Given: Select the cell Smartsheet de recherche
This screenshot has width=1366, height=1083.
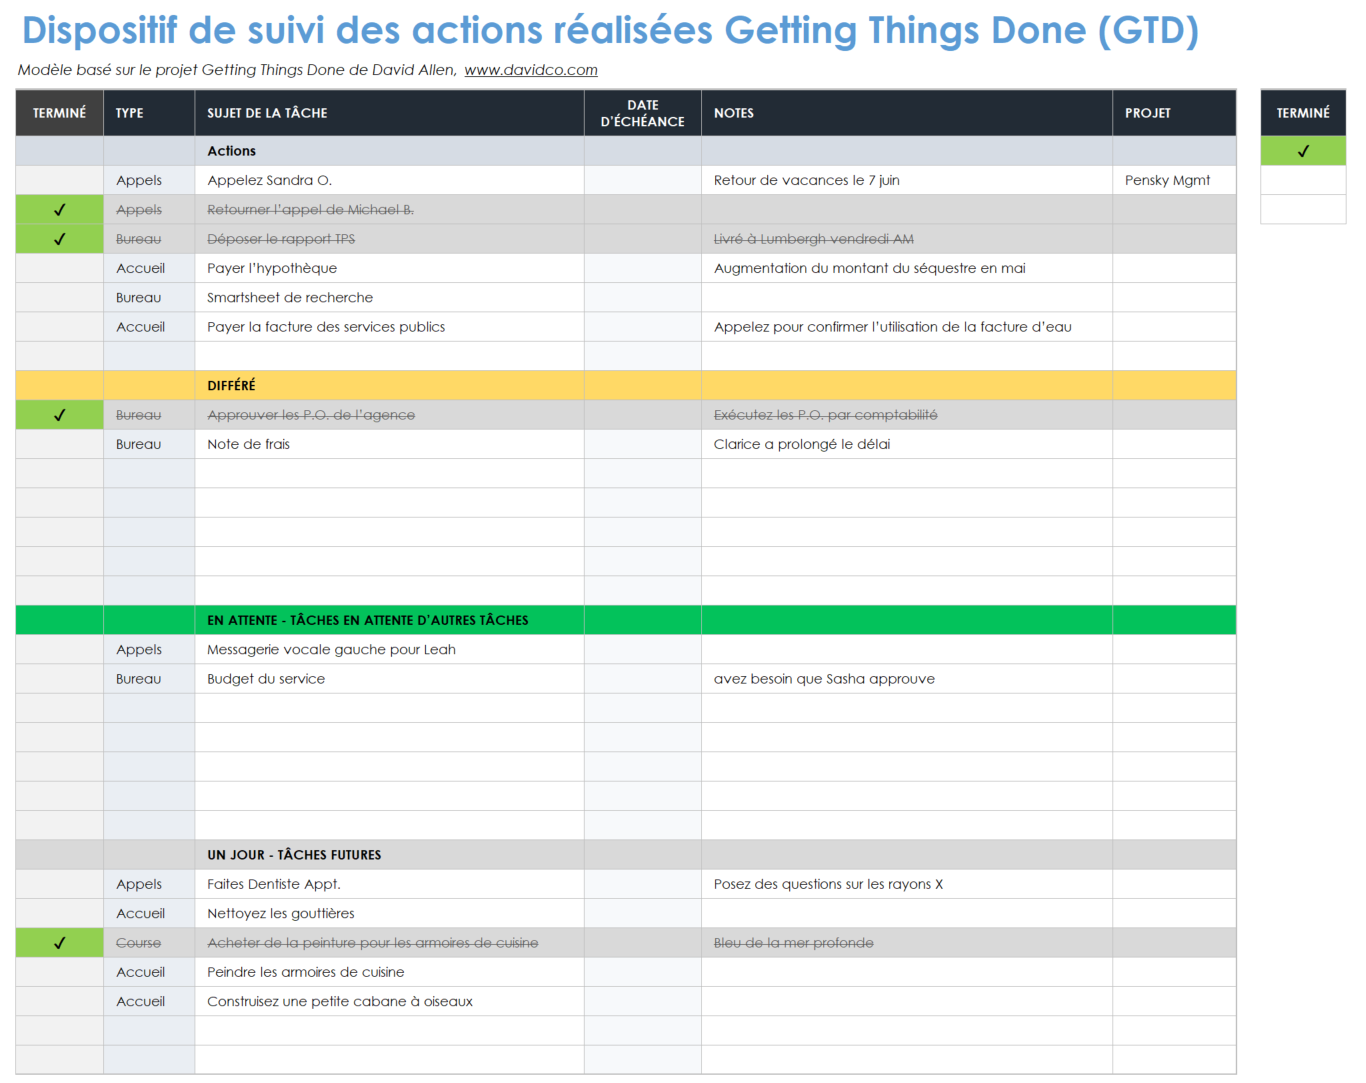Looking at the screenshot, I should (x=389, y=298).
